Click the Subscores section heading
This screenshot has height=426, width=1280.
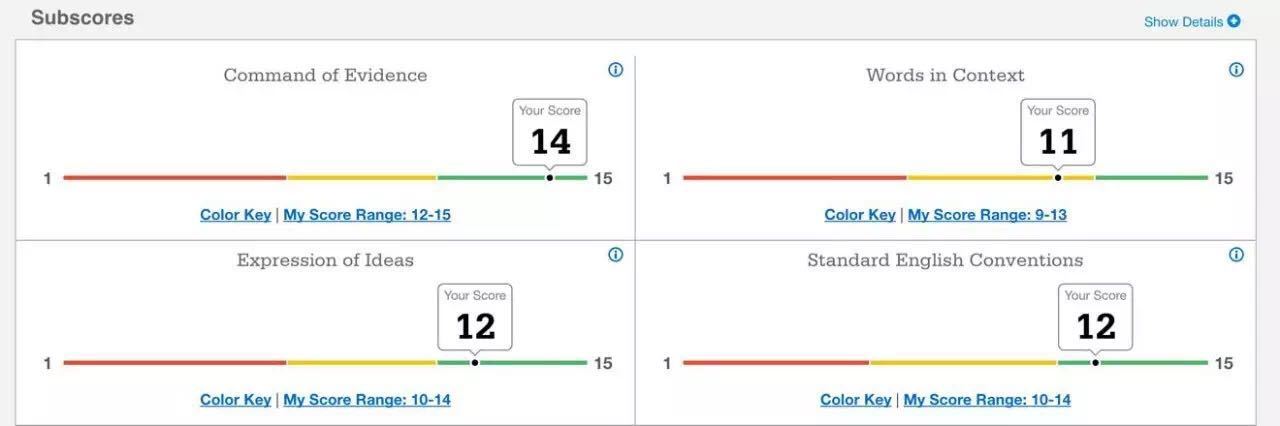click(x=82, y=18)
